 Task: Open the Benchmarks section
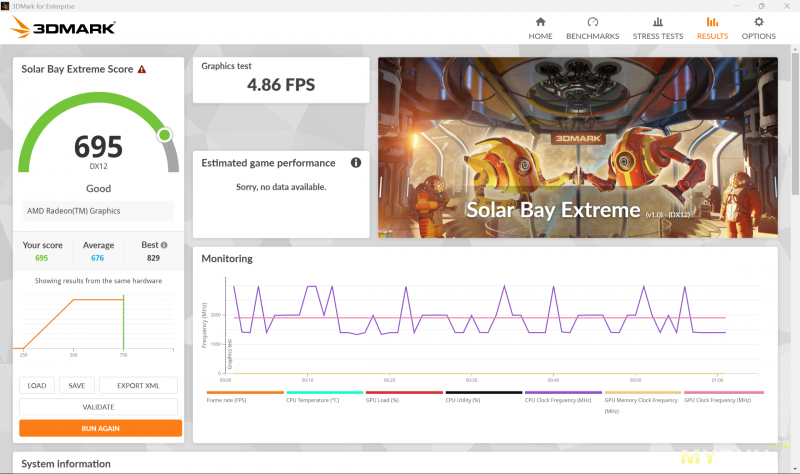coord(592,27)
